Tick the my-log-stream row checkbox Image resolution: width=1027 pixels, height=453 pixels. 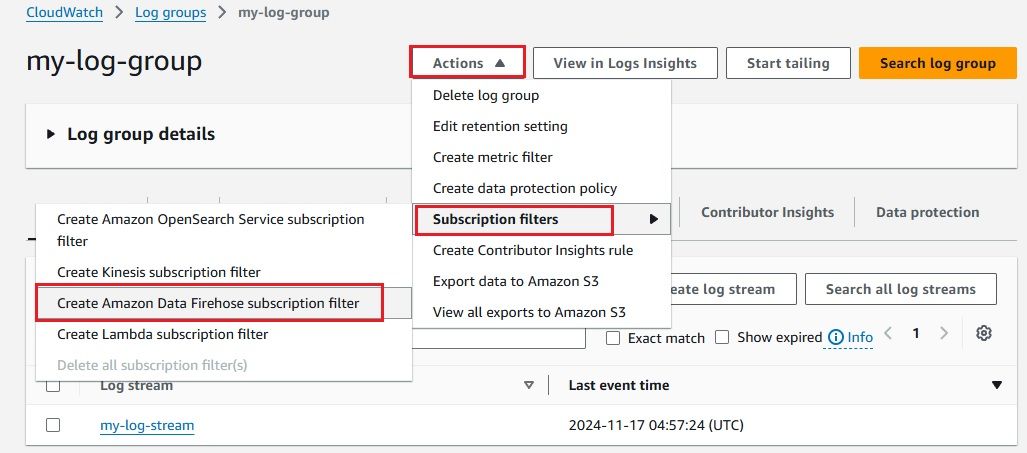53,426
